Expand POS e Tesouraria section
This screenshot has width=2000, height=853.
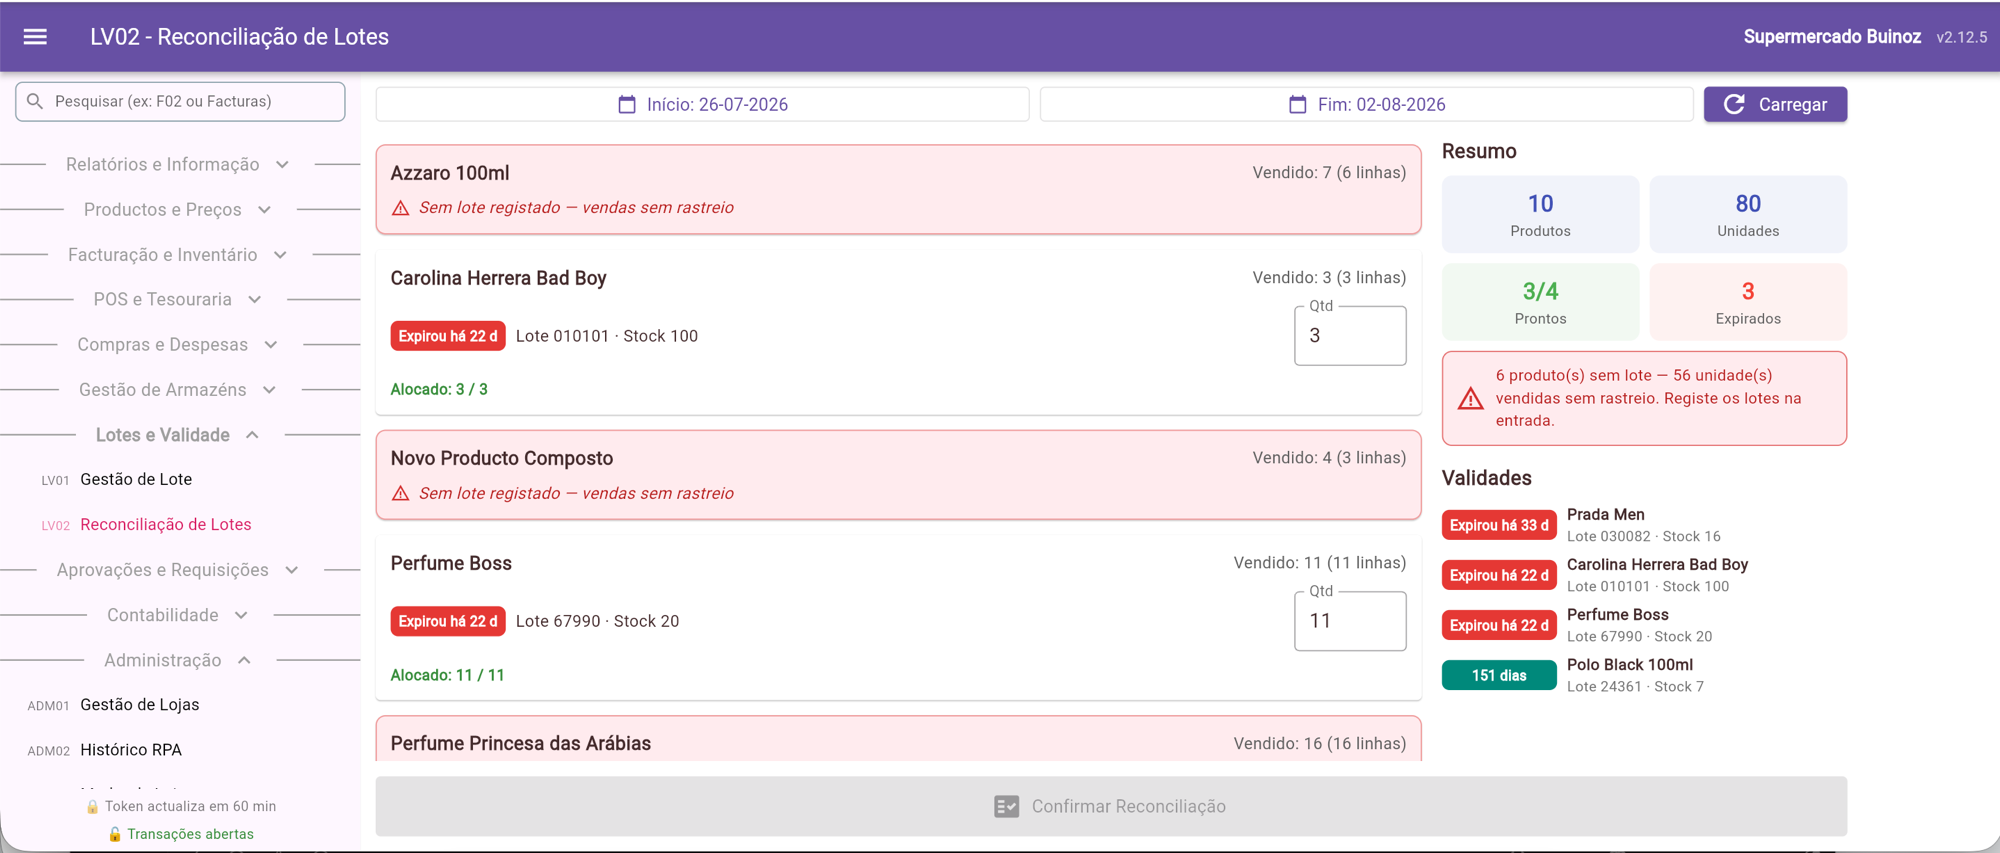coord(180,299)
